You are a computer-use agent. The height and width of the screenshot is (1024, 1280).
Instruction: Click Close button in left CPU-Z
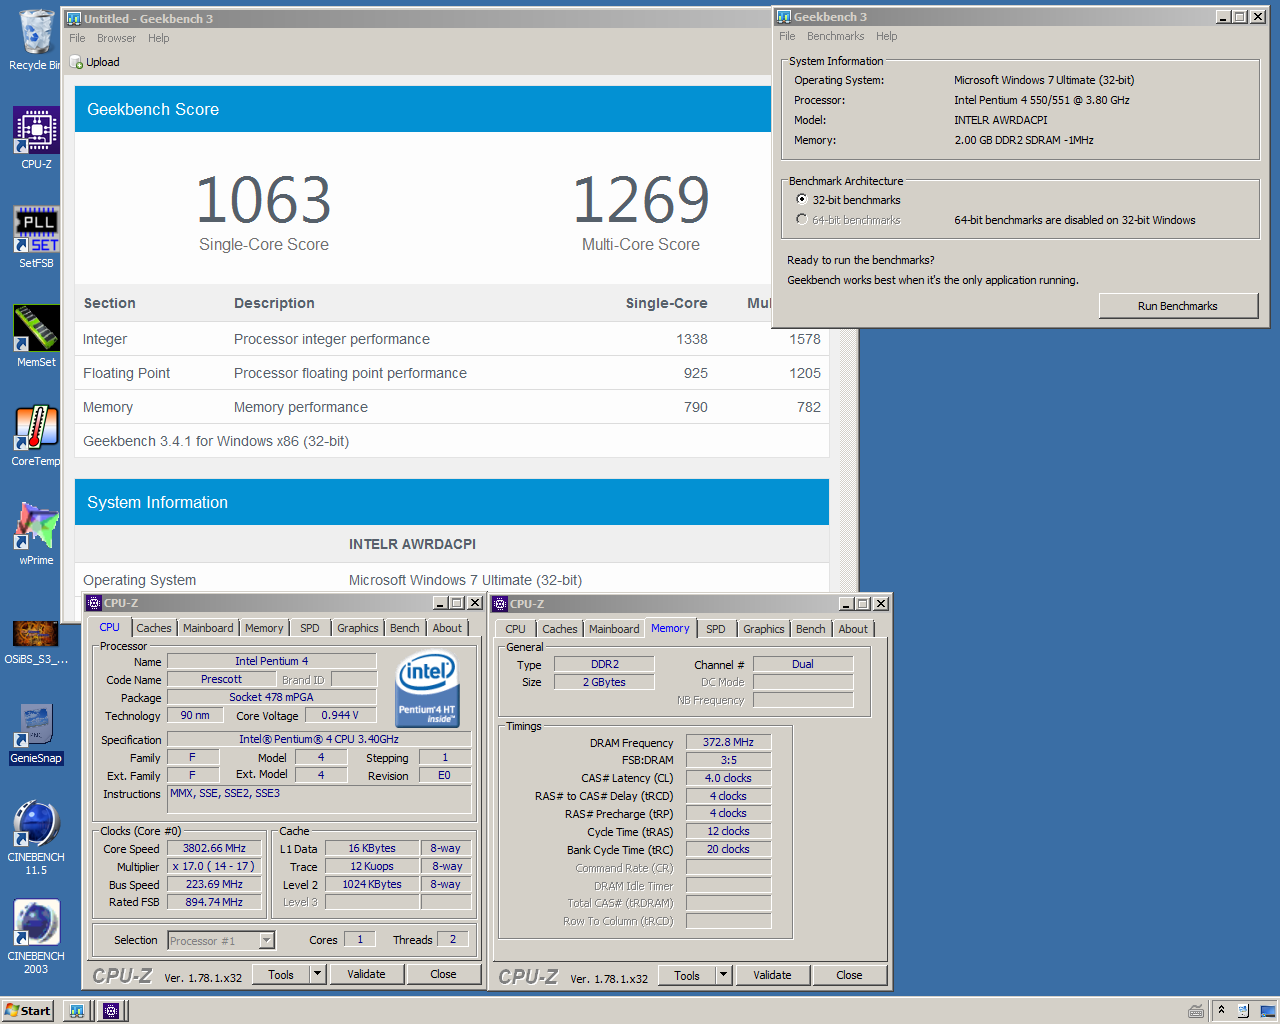(443, 974)
